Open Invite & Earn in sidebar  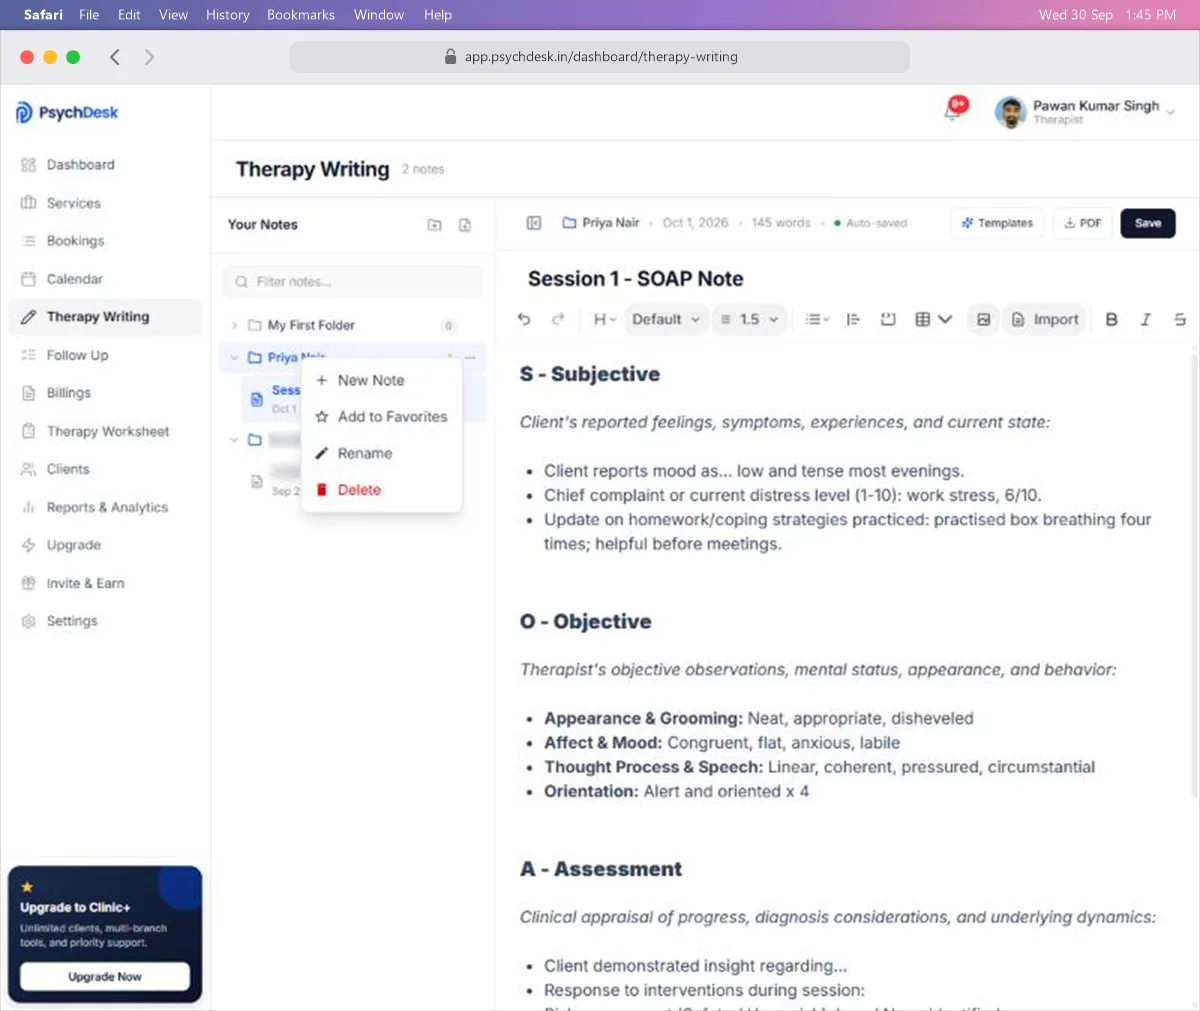(x=106, y=583)
